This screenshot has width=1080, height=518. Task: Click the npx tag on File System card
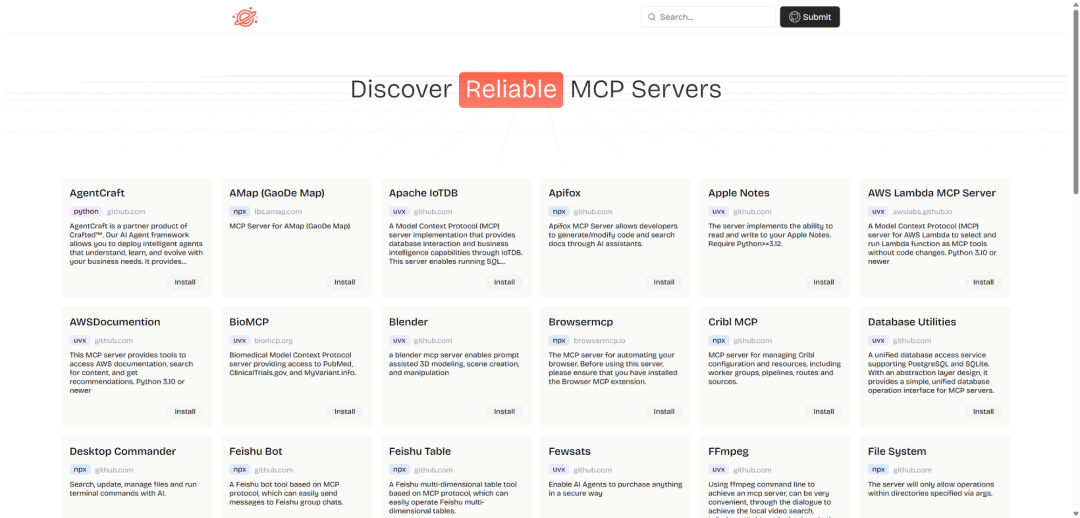coord(878,470)
